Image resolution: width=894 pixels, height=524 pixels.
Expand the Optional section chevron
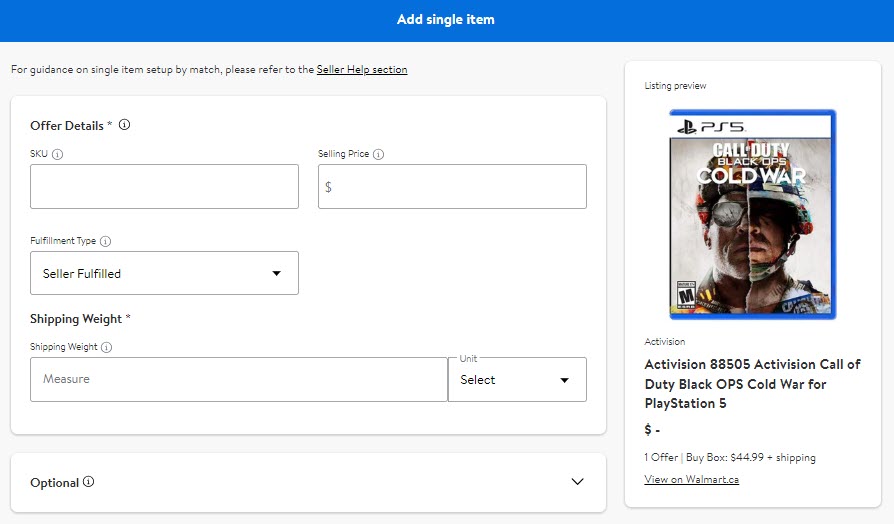pyautogui.click(x=578, y=482)
